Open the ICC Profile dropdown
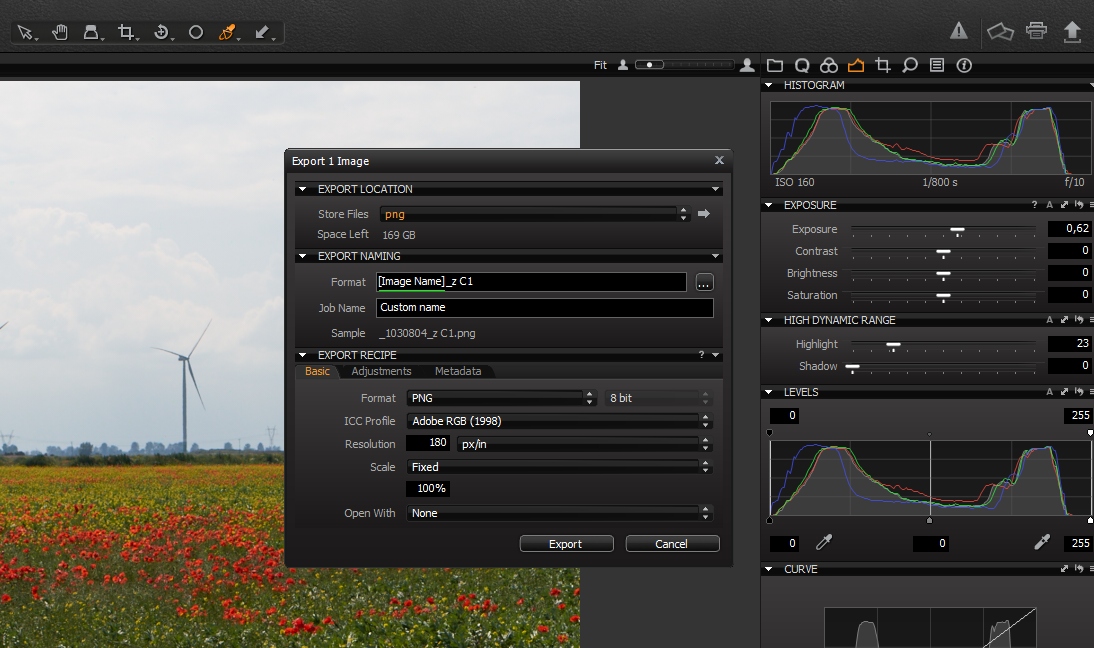The width and height of the screenshot is (1094, 648). tap(559, 421)
